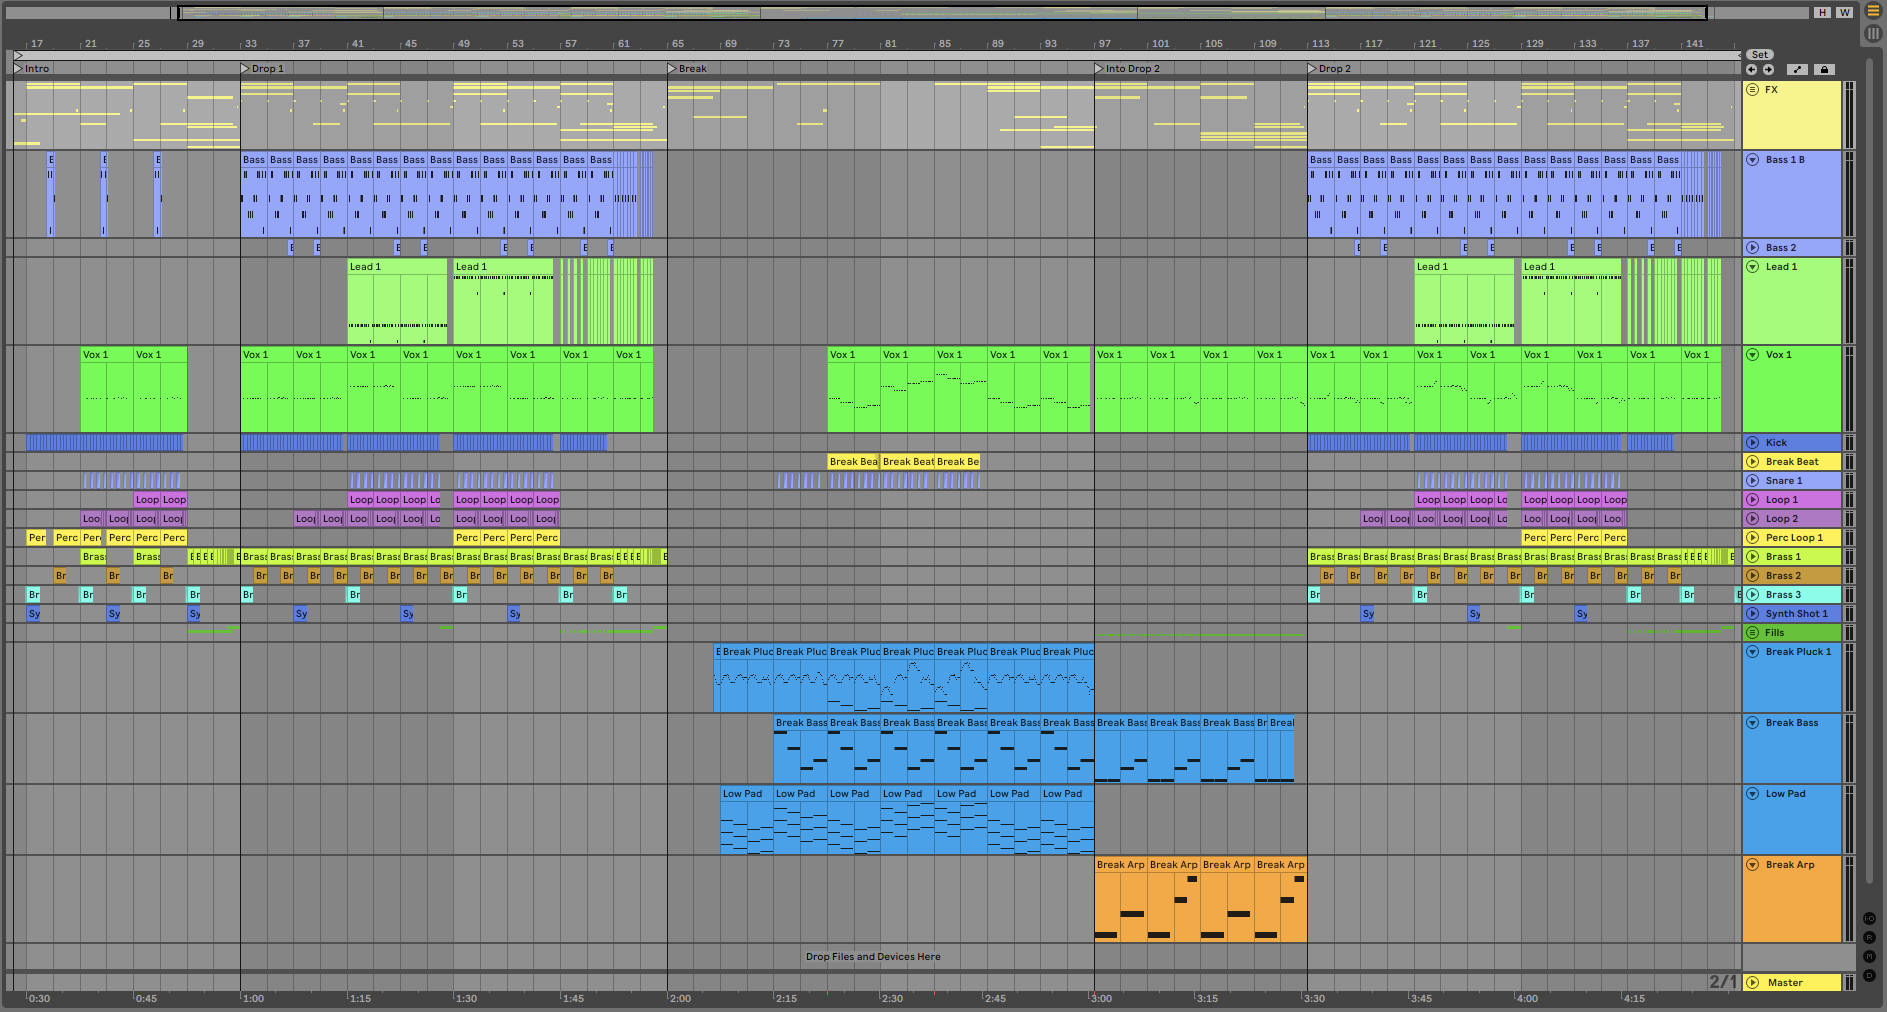This screenshot has width=1887, height=1012.
Task: Toggle automation mode button
Action: pos(1798,70)
